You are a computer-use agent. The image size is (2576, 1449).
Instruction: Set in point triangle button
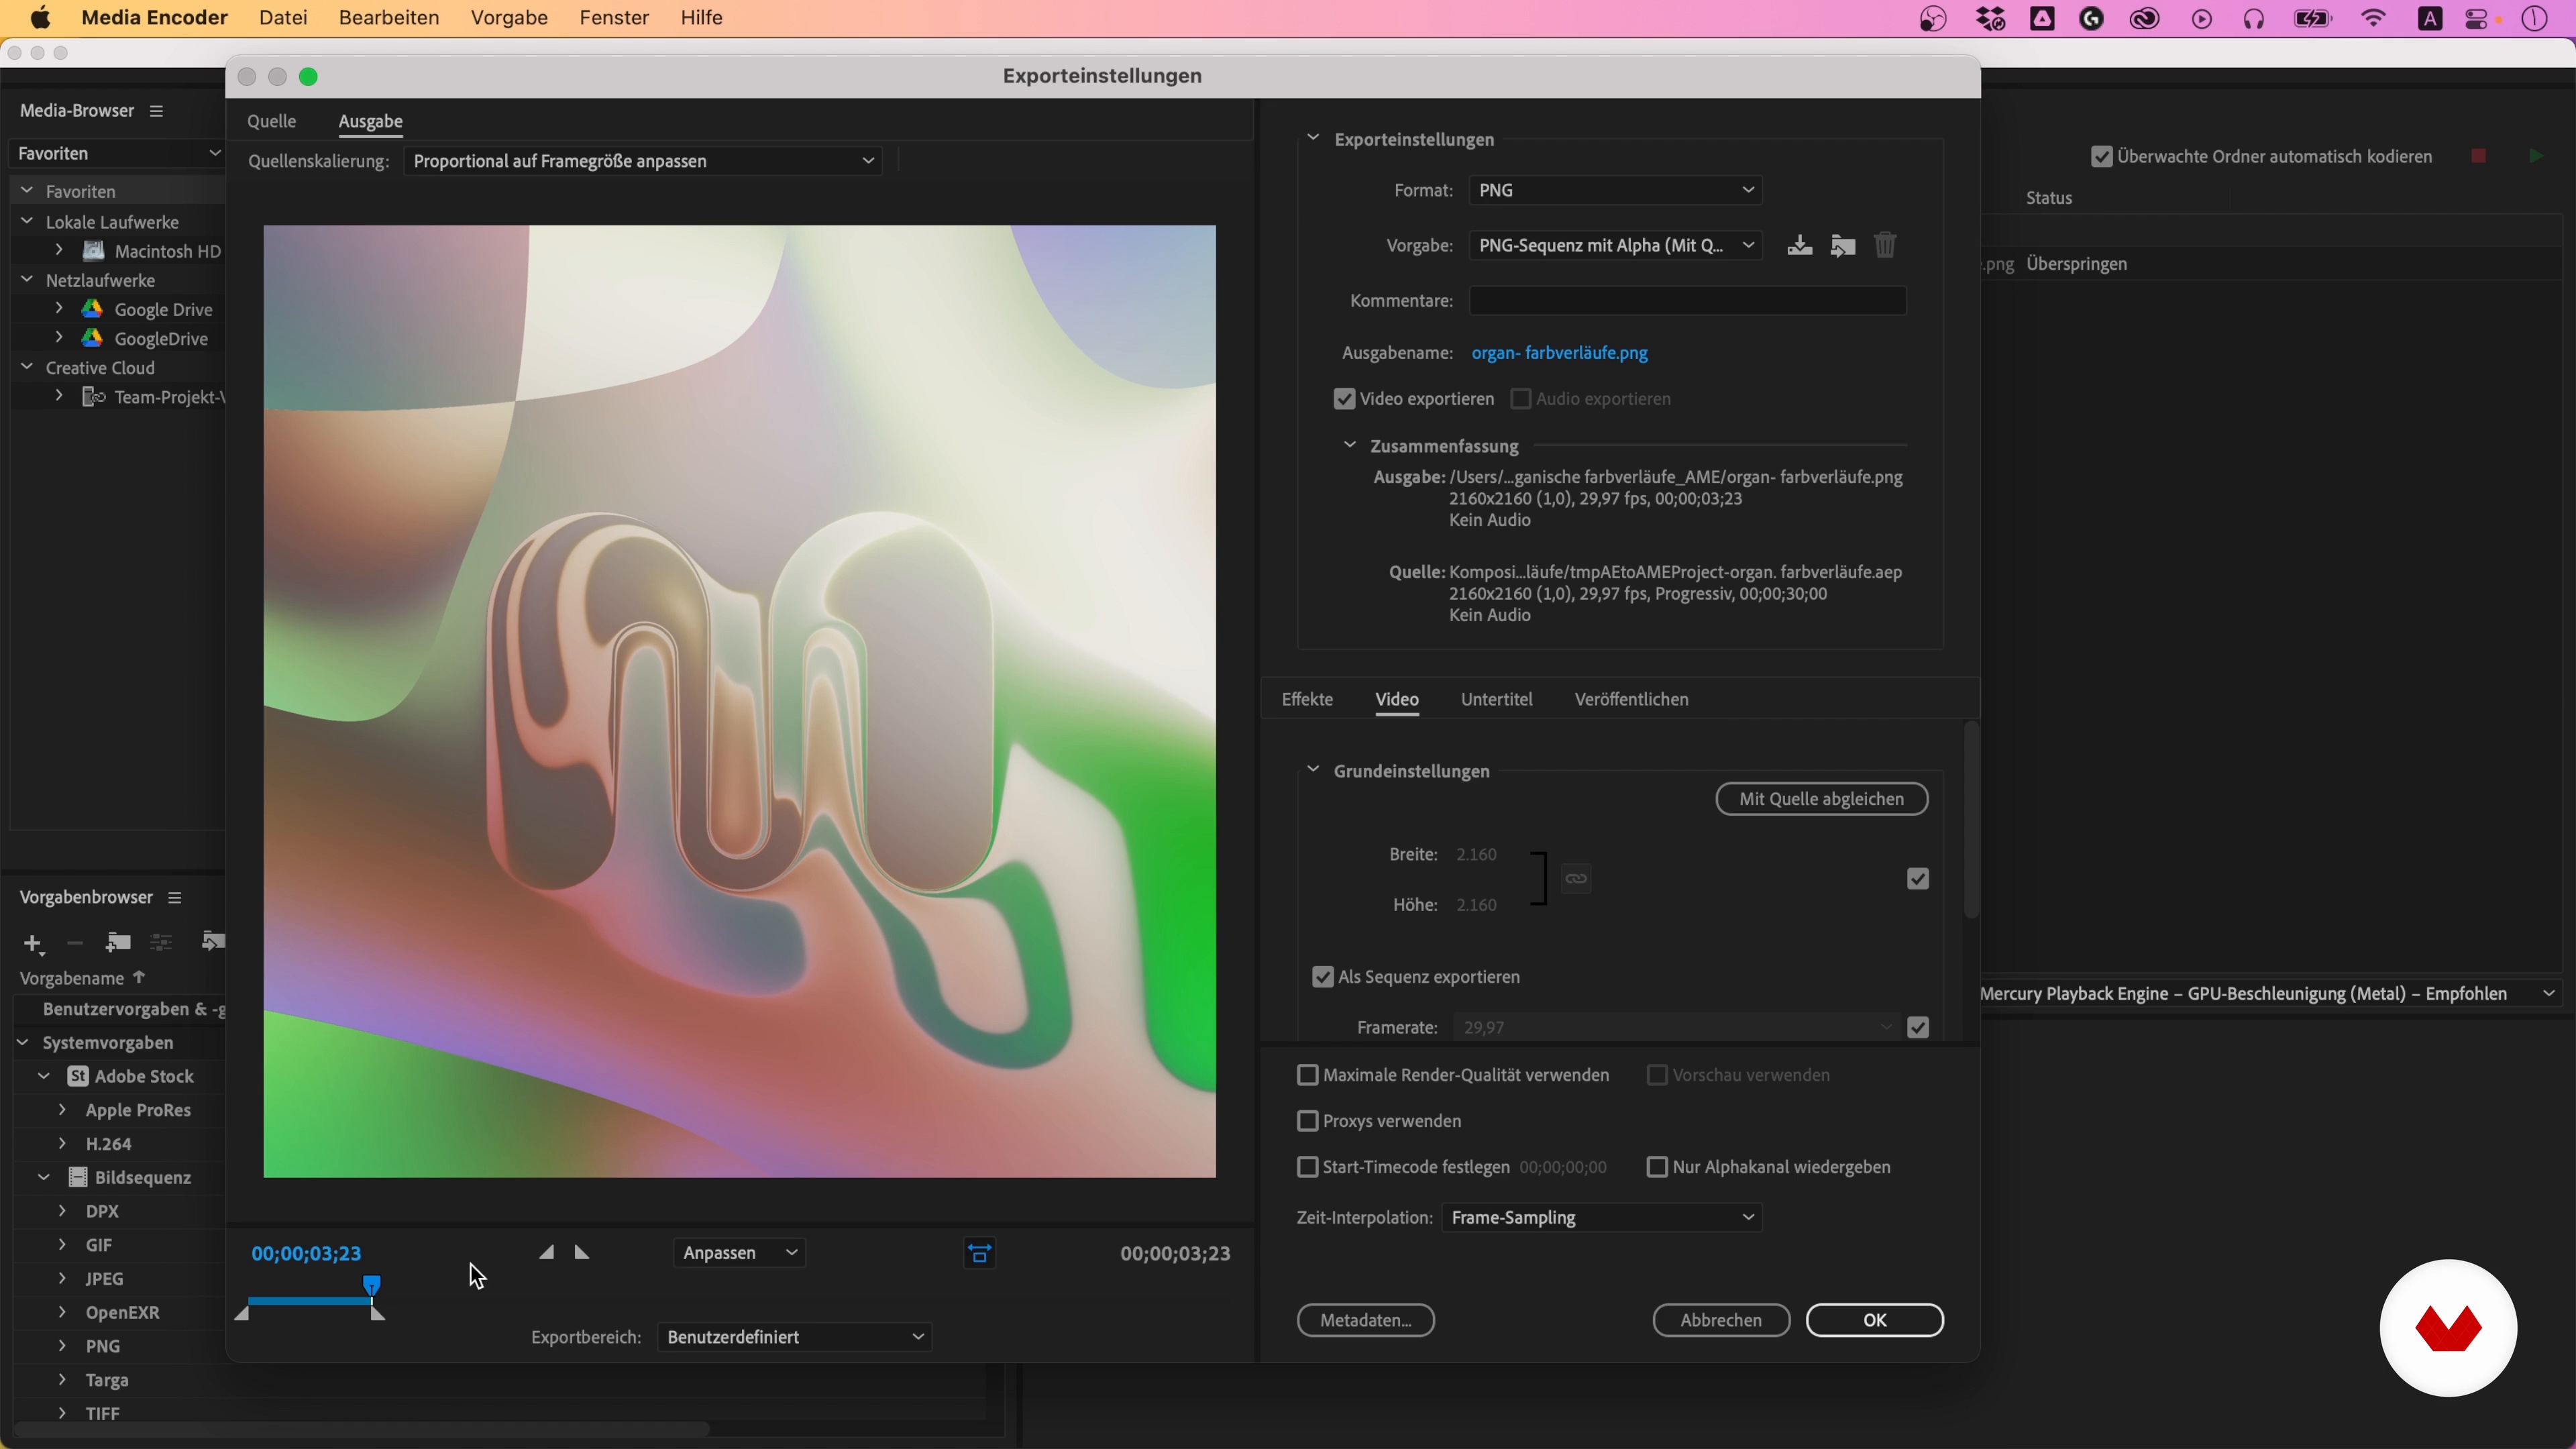pyautogui.click(x=546, y=1252)
